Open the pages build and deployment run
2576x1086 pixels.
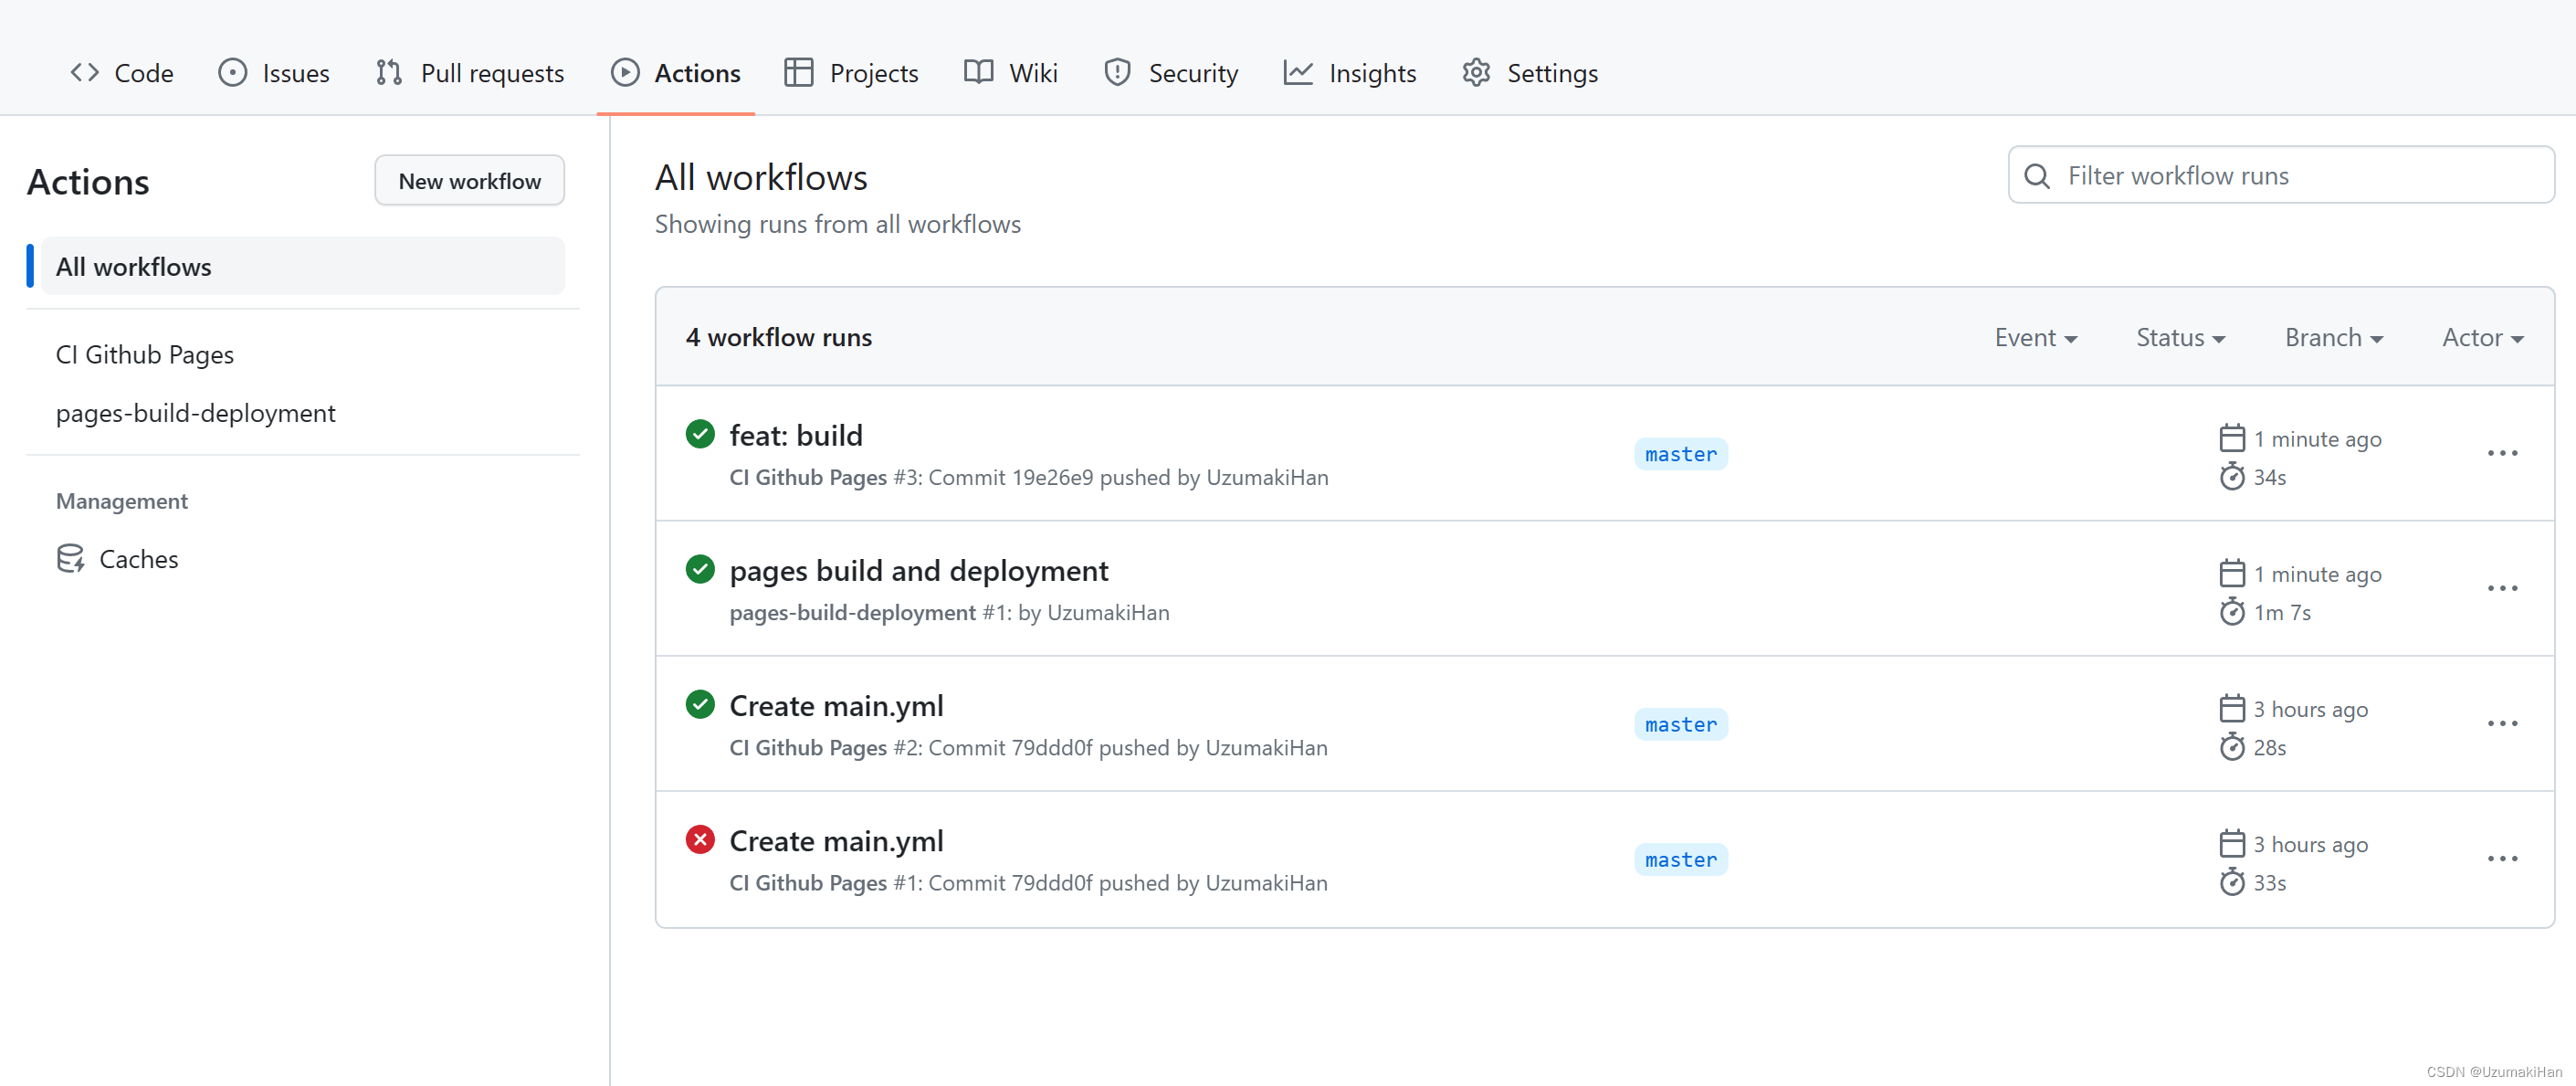click(918, 570)
